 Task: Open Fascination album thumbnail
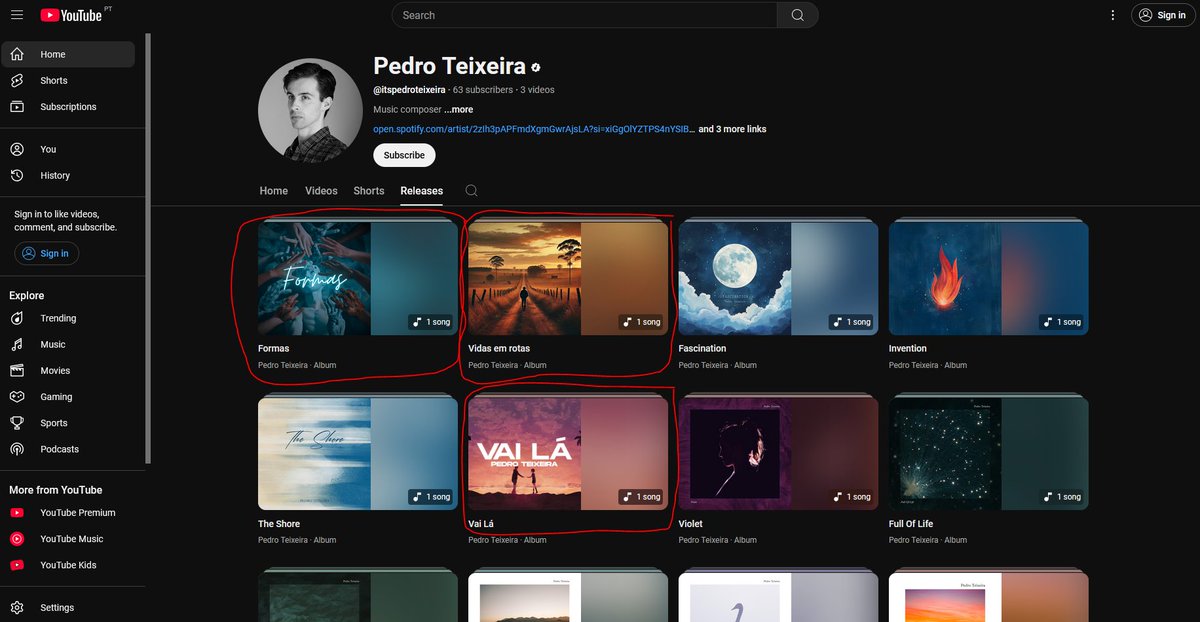(778, 278)
